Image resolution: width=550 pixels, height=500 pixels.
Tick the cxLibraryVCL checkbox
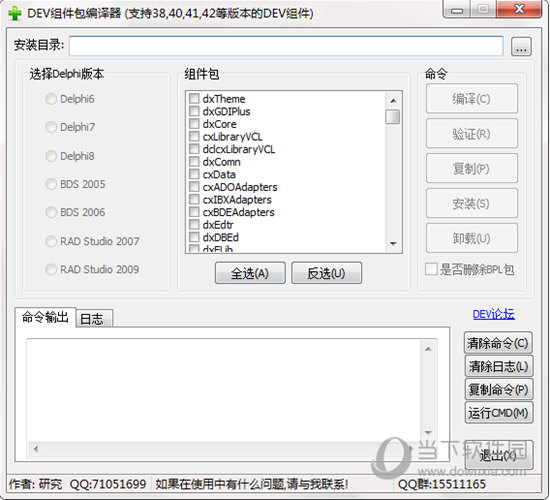click(x=194, y=136)
